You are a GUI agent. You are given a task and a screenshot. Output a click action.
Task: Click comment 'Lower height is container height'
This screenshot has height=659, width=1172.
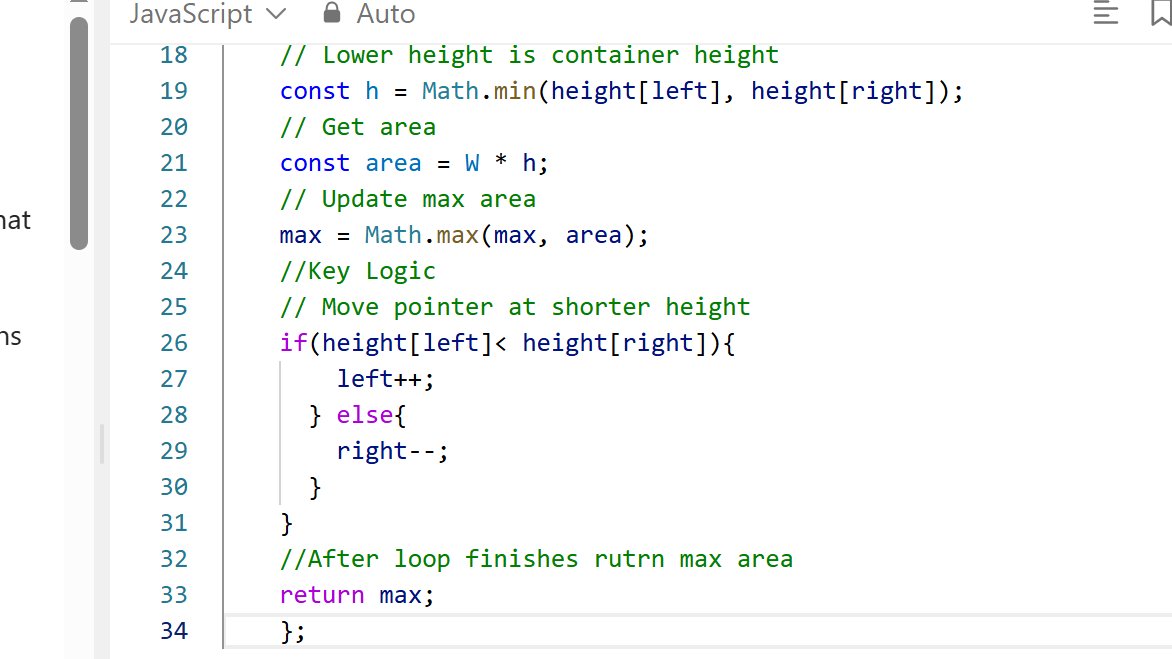[529, 55]
